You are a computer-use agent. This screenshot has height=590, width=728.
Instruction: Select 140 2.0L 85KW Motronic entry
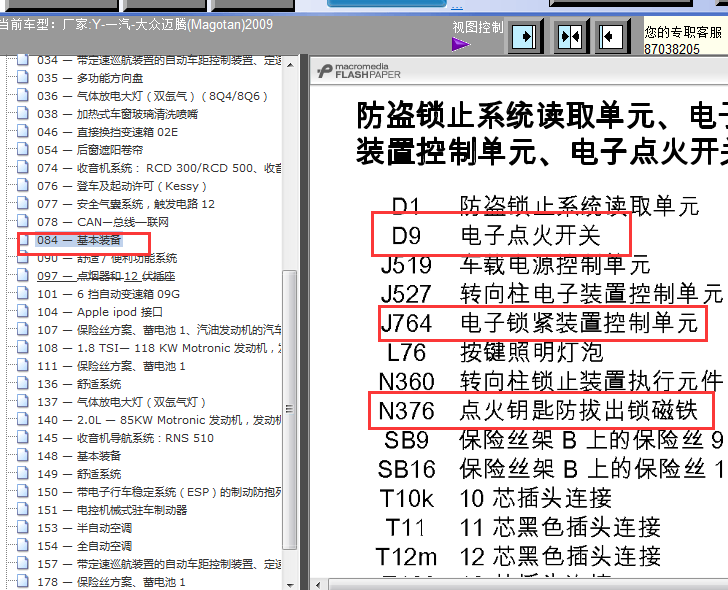[x=159, y=420]
